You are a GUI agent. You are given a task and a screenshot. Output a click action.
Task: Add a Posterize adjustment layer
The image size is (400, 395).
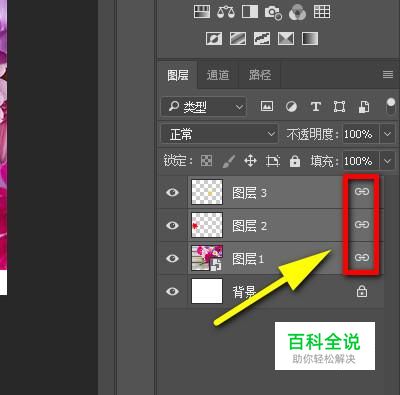click(x=238, y=39)
